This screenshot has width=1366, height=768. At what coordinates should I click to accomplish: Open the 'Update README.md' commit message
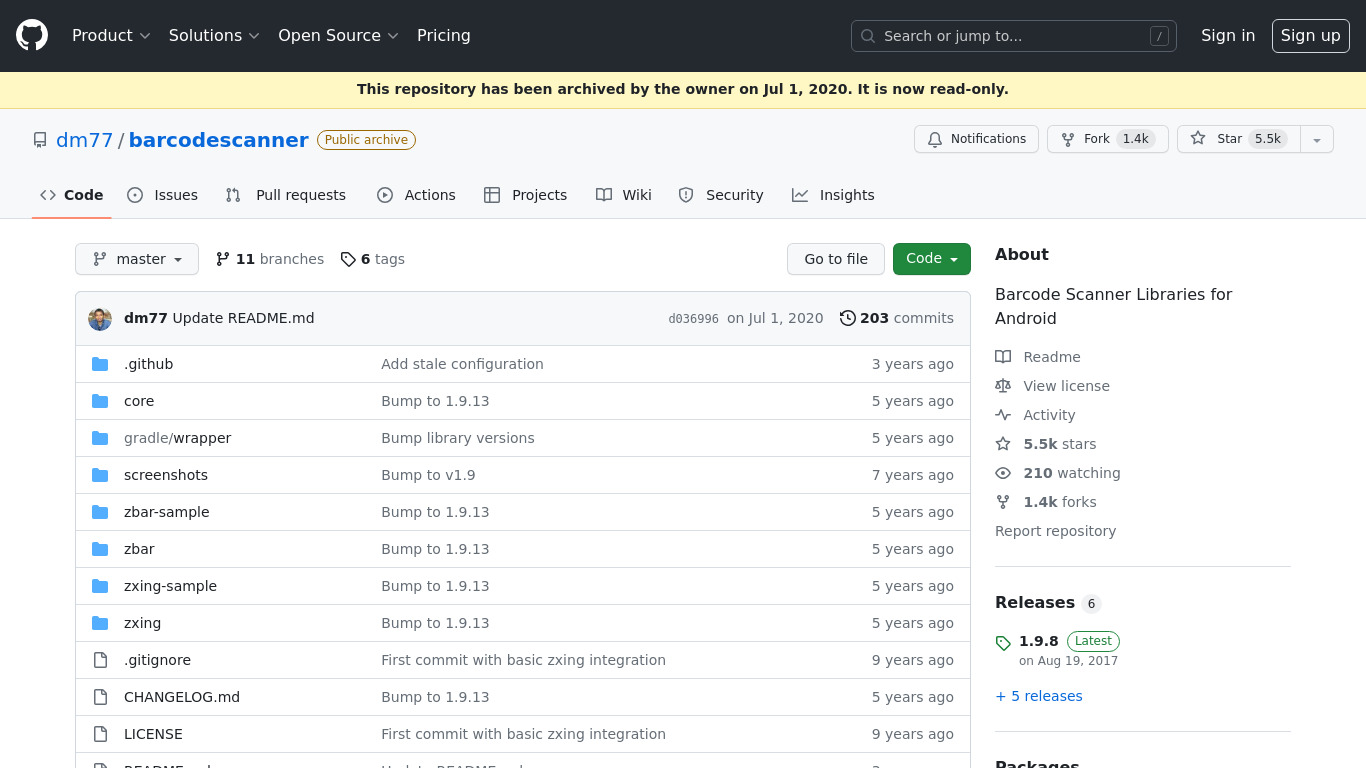click(x=243, y=318)
